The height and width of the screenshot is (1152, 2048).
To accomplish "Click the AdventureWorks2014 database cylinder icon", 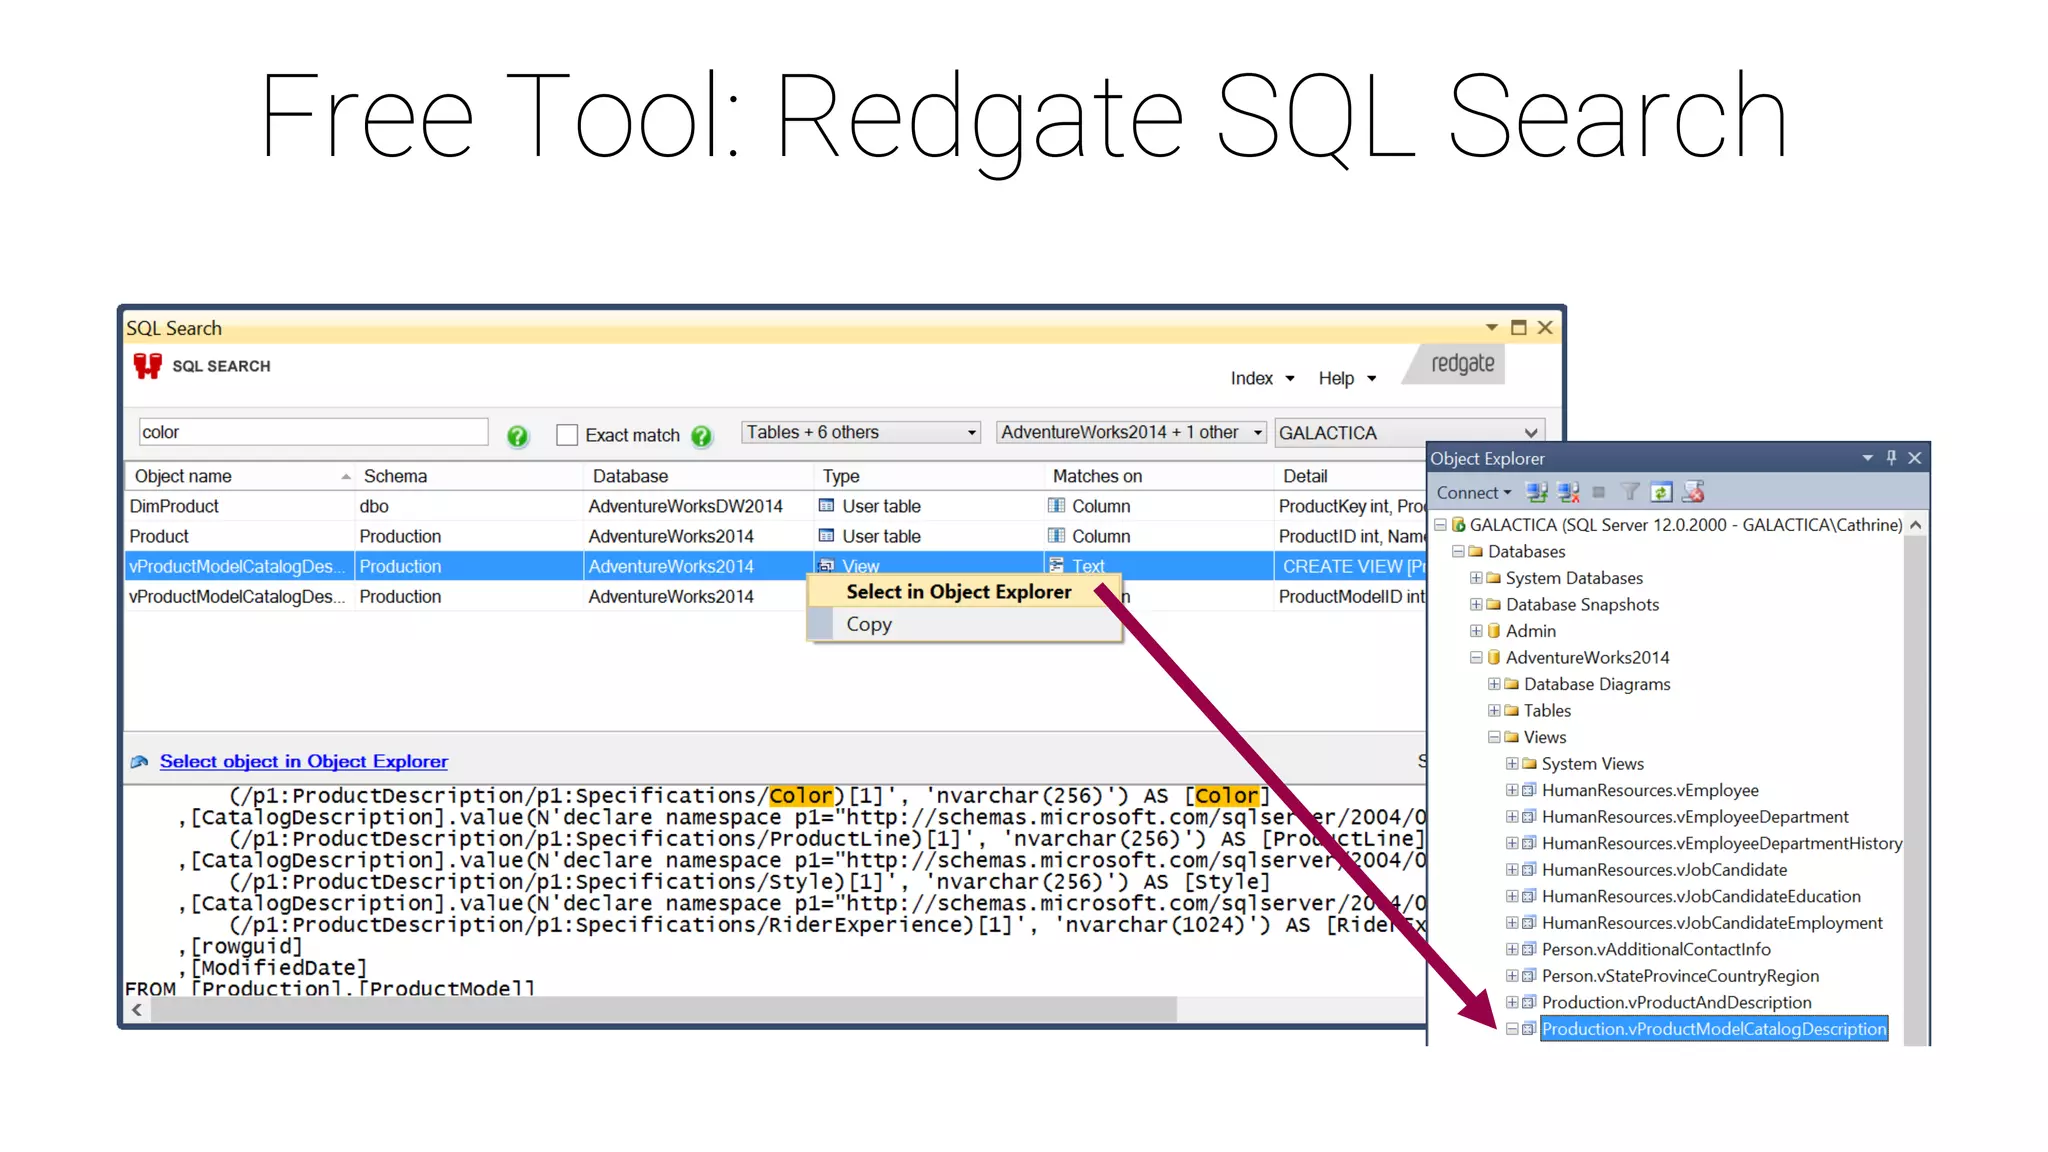I will click(x=1494, y=658).
